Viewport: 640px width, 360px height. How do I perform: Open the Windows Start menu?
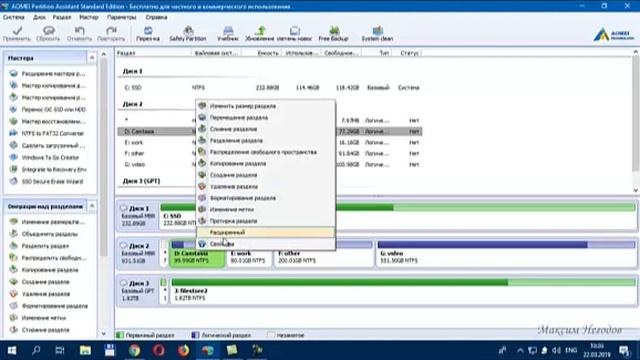11,350
